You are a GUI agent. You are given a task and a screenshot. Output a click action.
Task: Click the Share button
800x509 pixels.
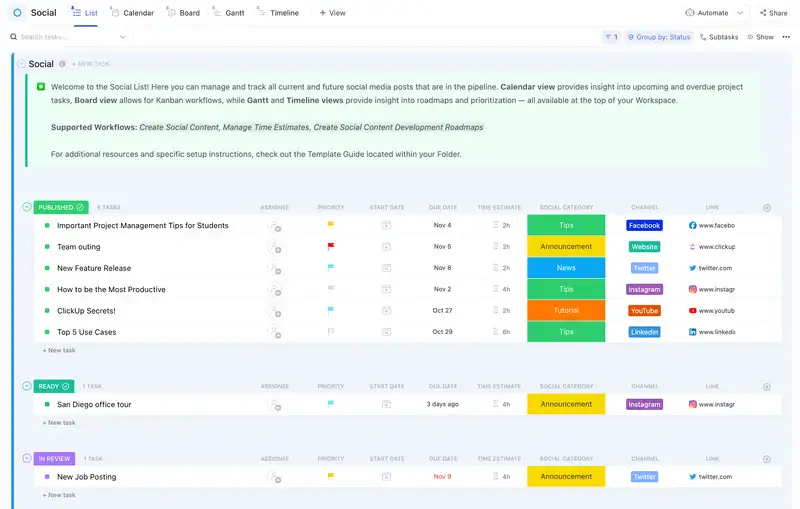774,13
